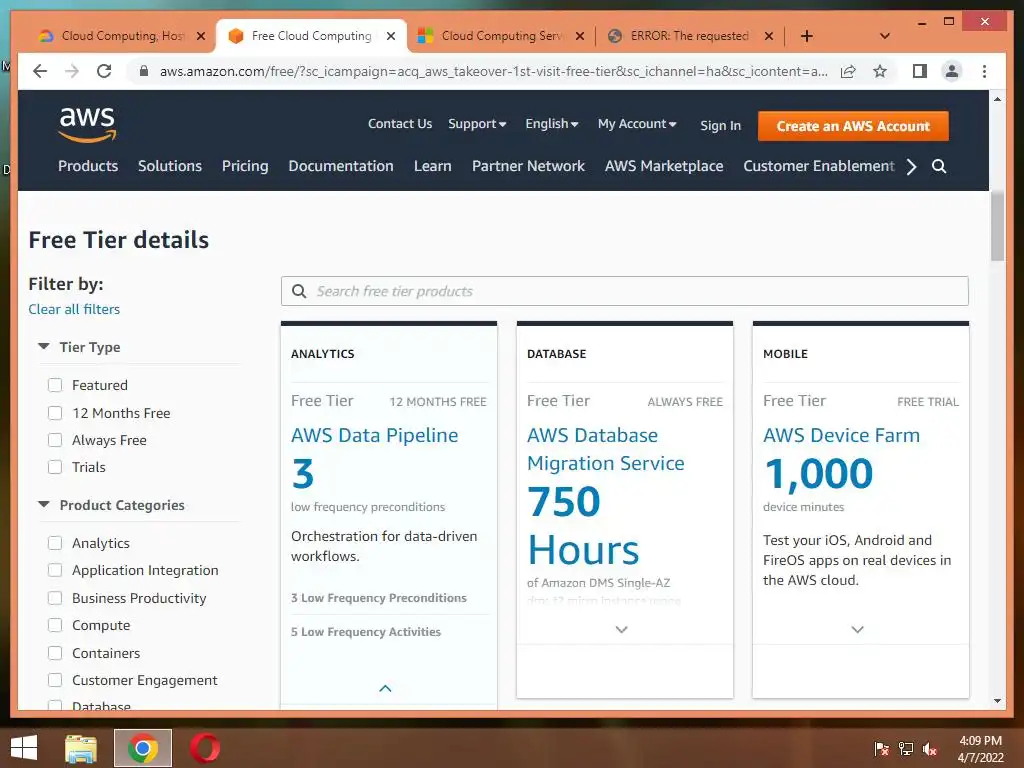This screenshot has height=768, width=1024.
Task: Check the 12 Months Free filter
Action: 55,413
